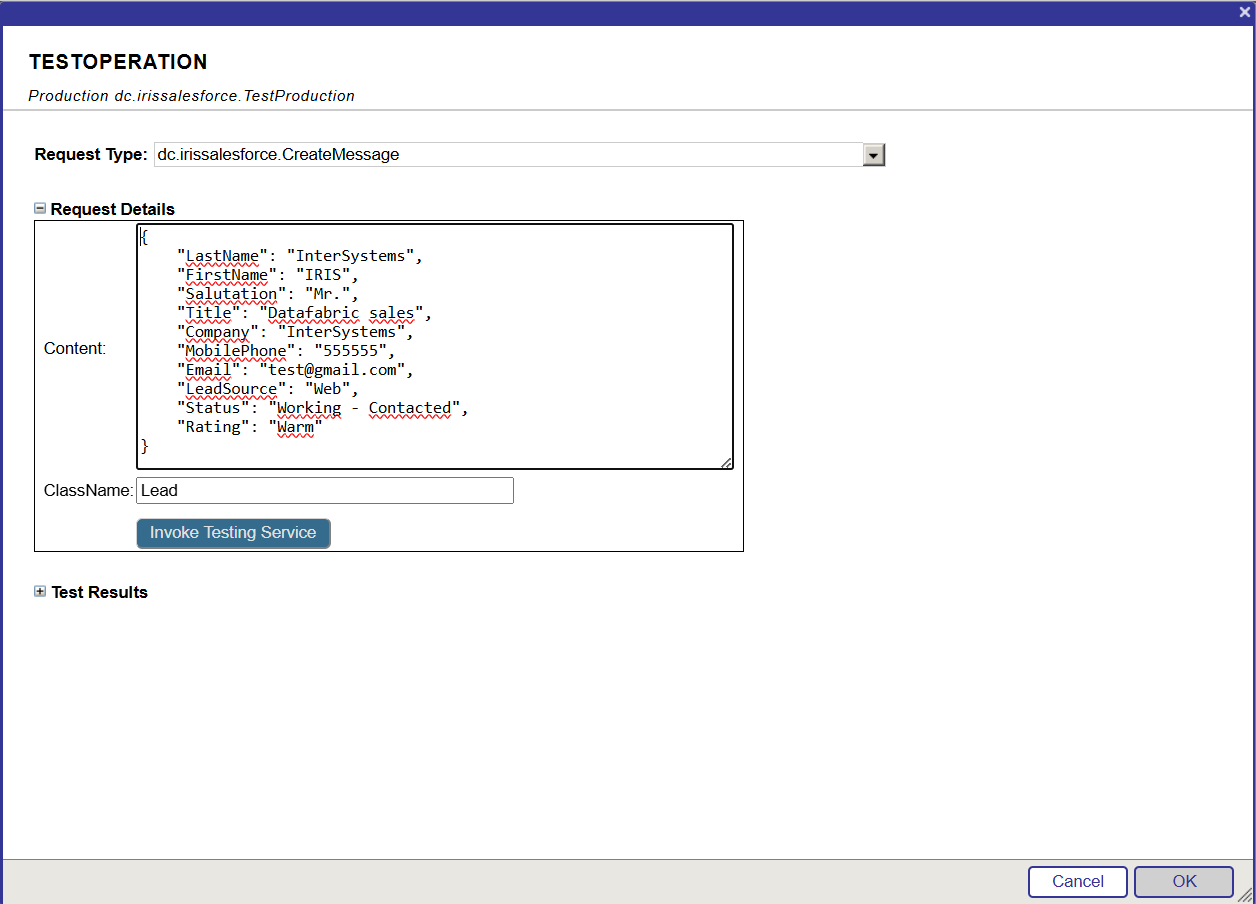Click Invoke Testing Service button
This screenshot has width=1256, height=904.
(233, 533)
